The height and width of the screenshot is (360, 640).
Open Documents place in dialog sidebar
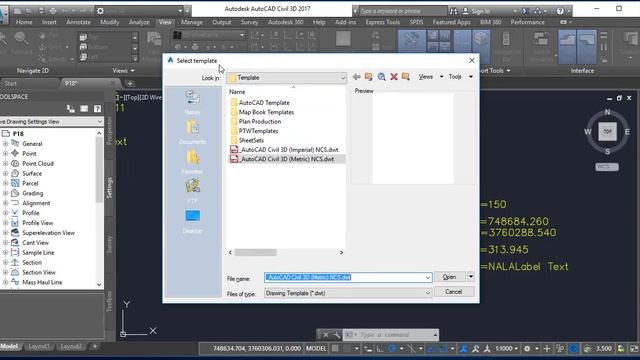192,132
